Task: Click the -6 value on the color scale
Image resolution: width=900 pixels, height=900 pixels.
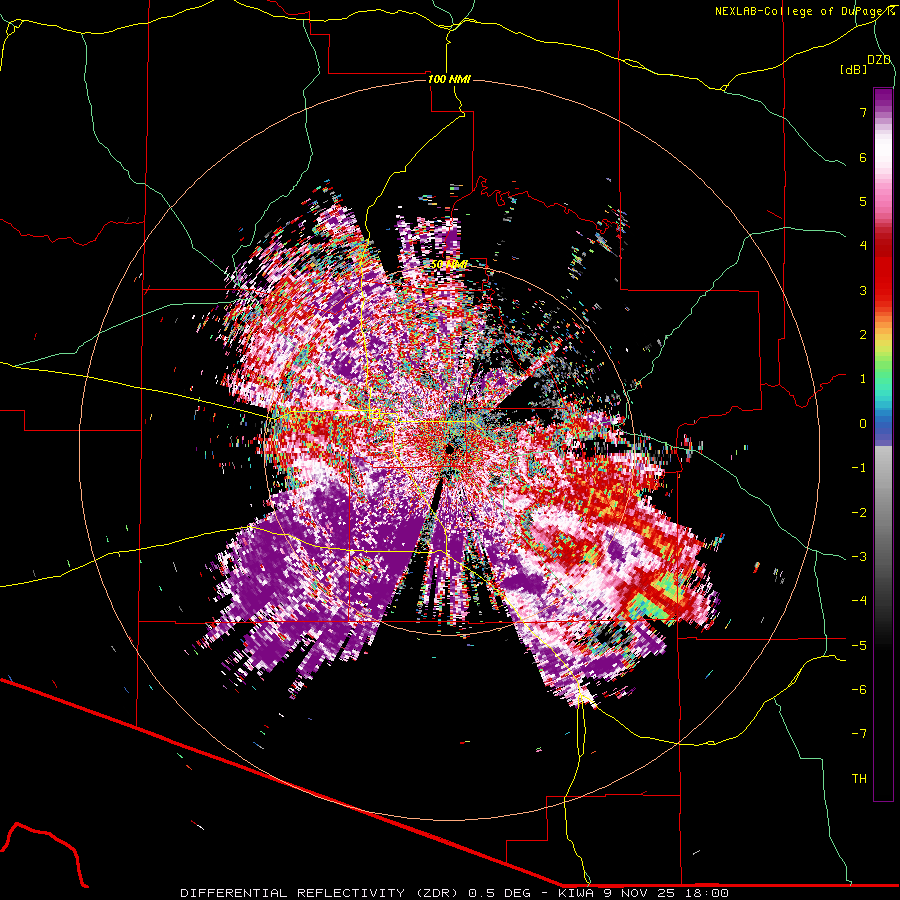Action: point(859,690)
